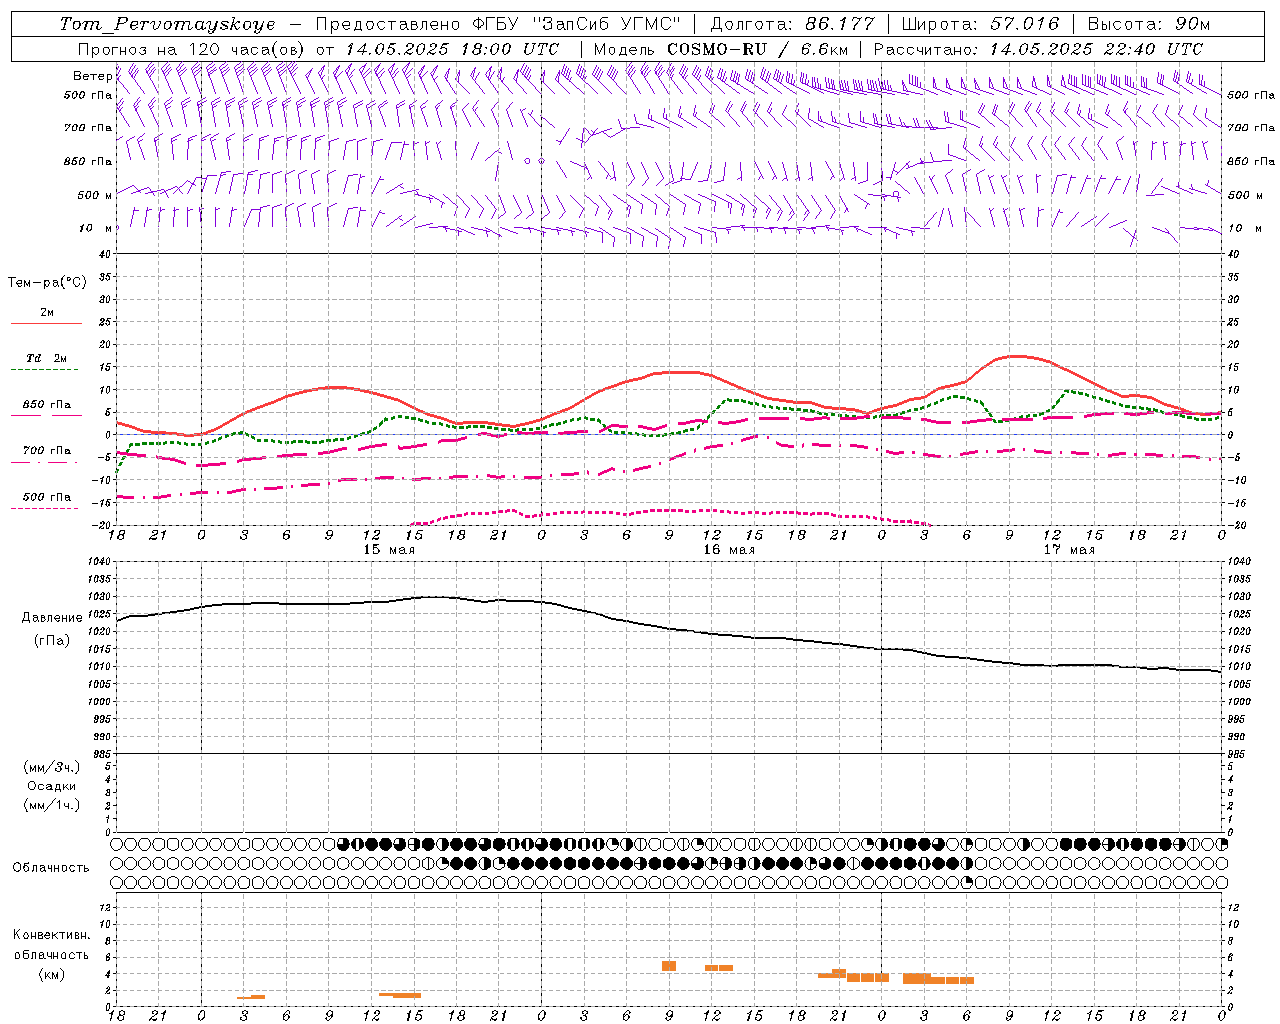This screenshot has width=1280, height=1024.
Task: Click the red 2m temperature peak on 17 мая
Action: point(1016,356)
